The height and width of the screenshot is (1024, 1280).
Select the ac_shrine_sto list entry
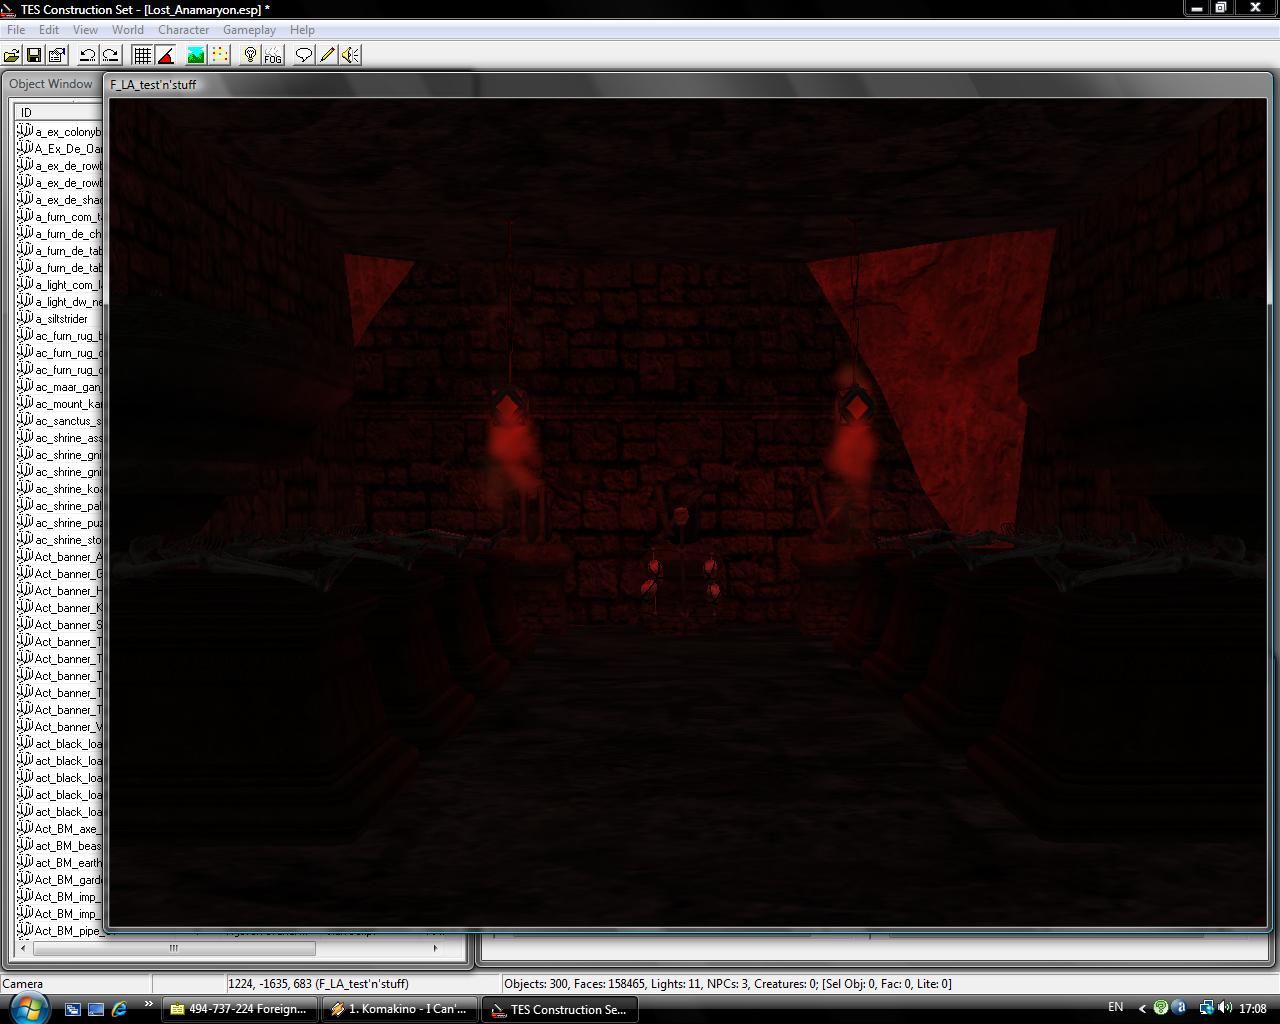tap(60, 540)
